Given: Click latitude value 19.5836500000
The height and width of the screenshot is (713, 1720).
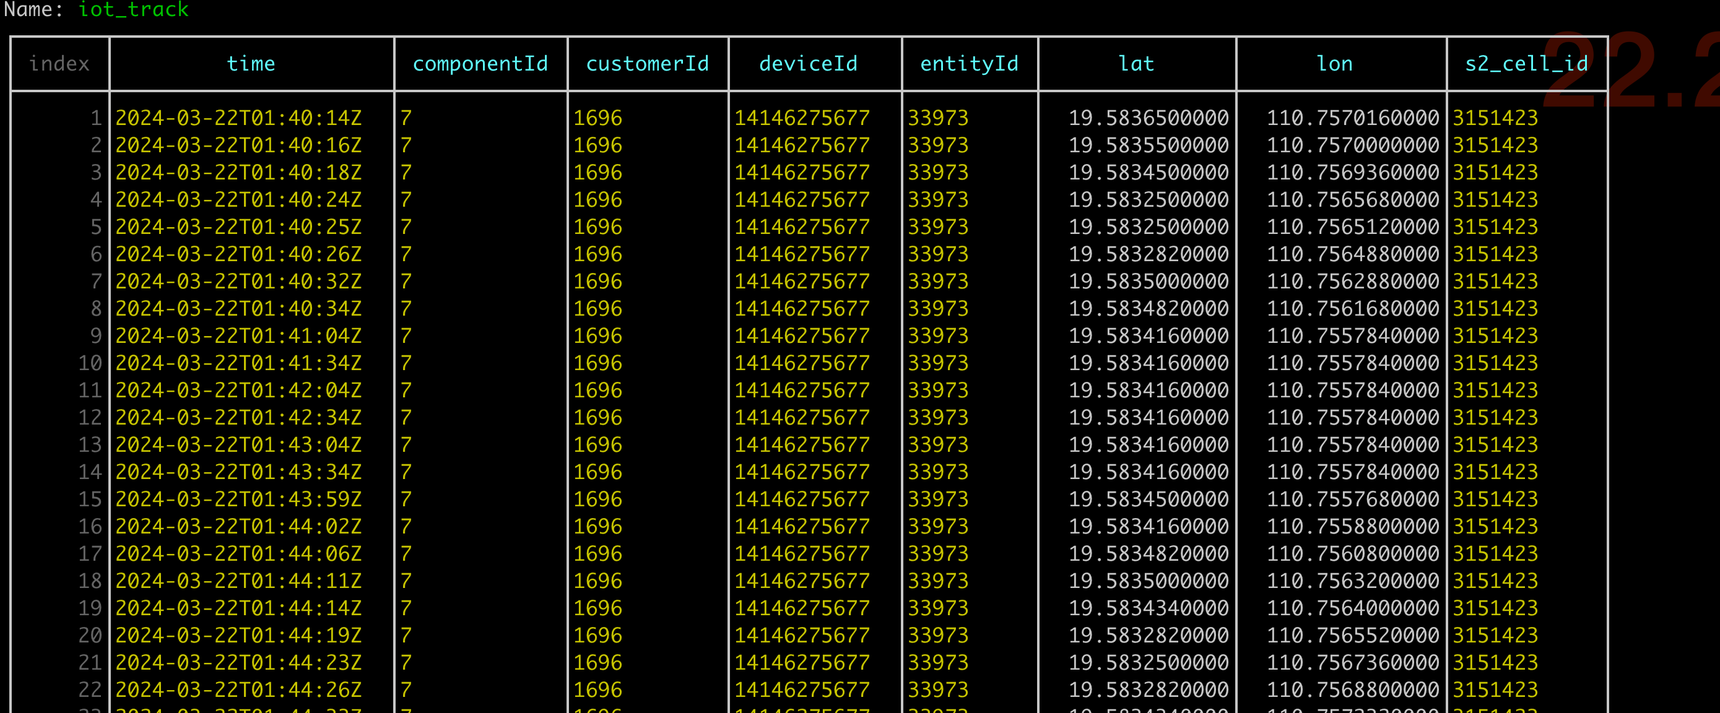Looking at the screenshot, I should pos(1149,118).
